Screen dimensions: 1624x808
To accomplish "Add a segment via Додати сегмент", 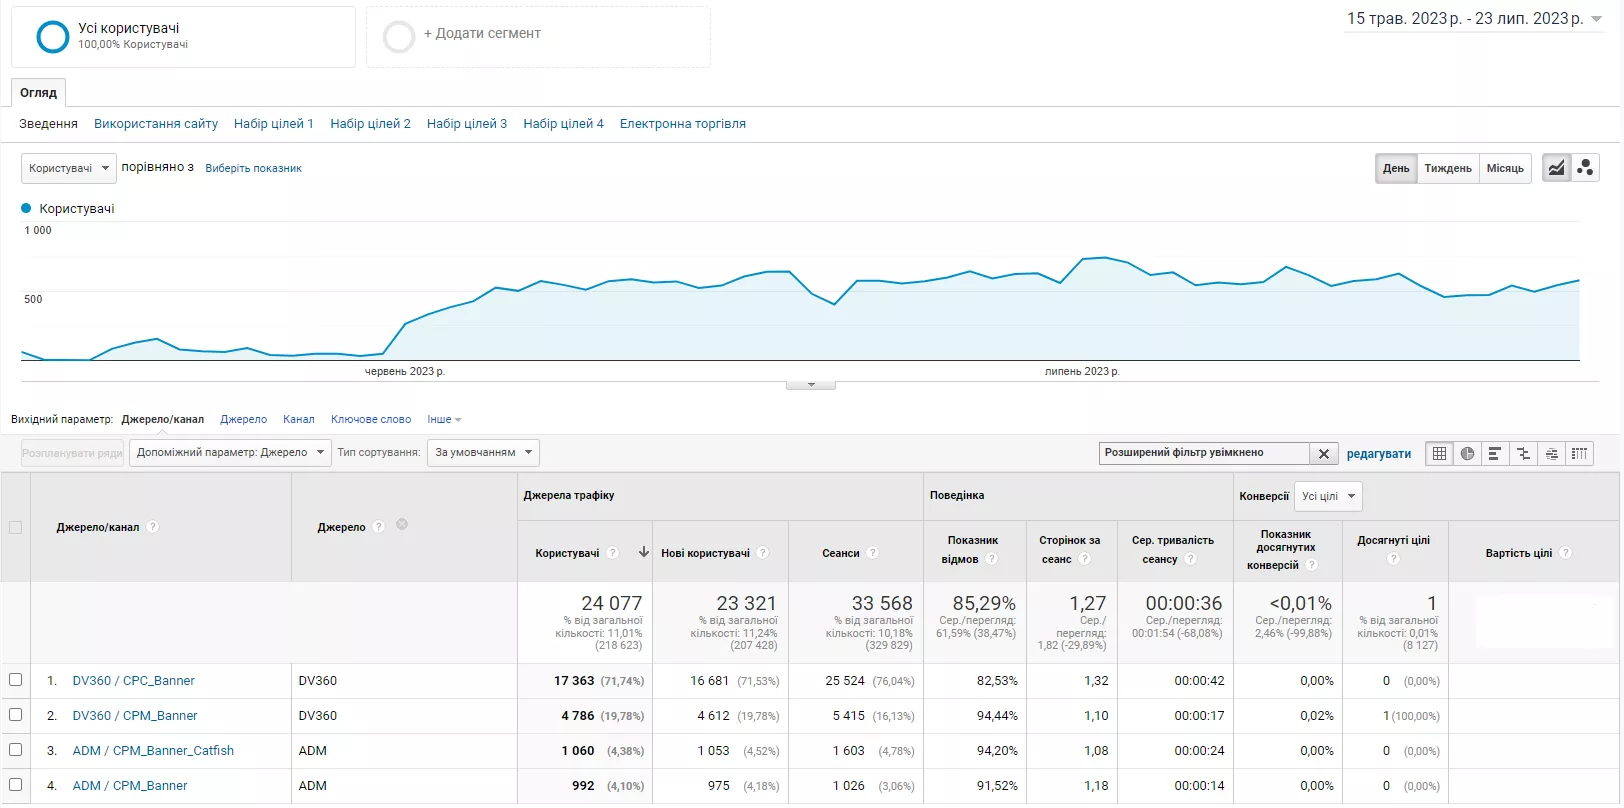I will point(538,37).
